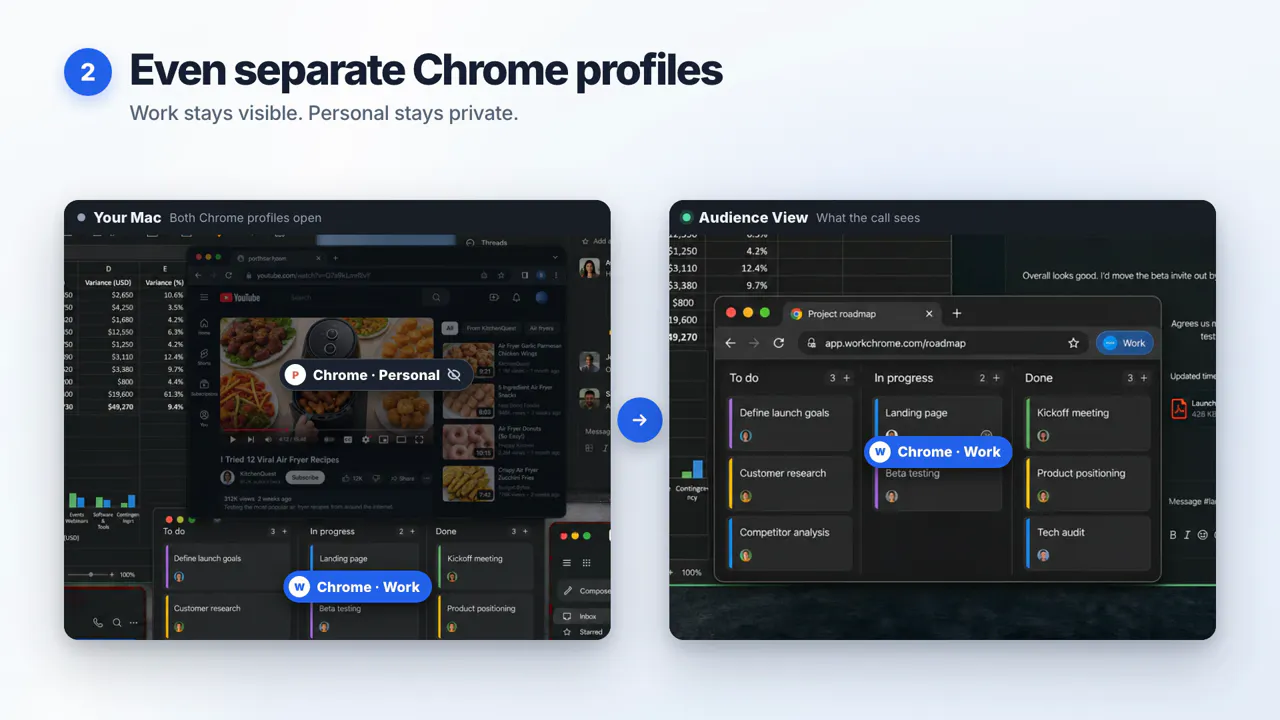
Task: Mute the video with the volume icon
Action: coord(268,439)
